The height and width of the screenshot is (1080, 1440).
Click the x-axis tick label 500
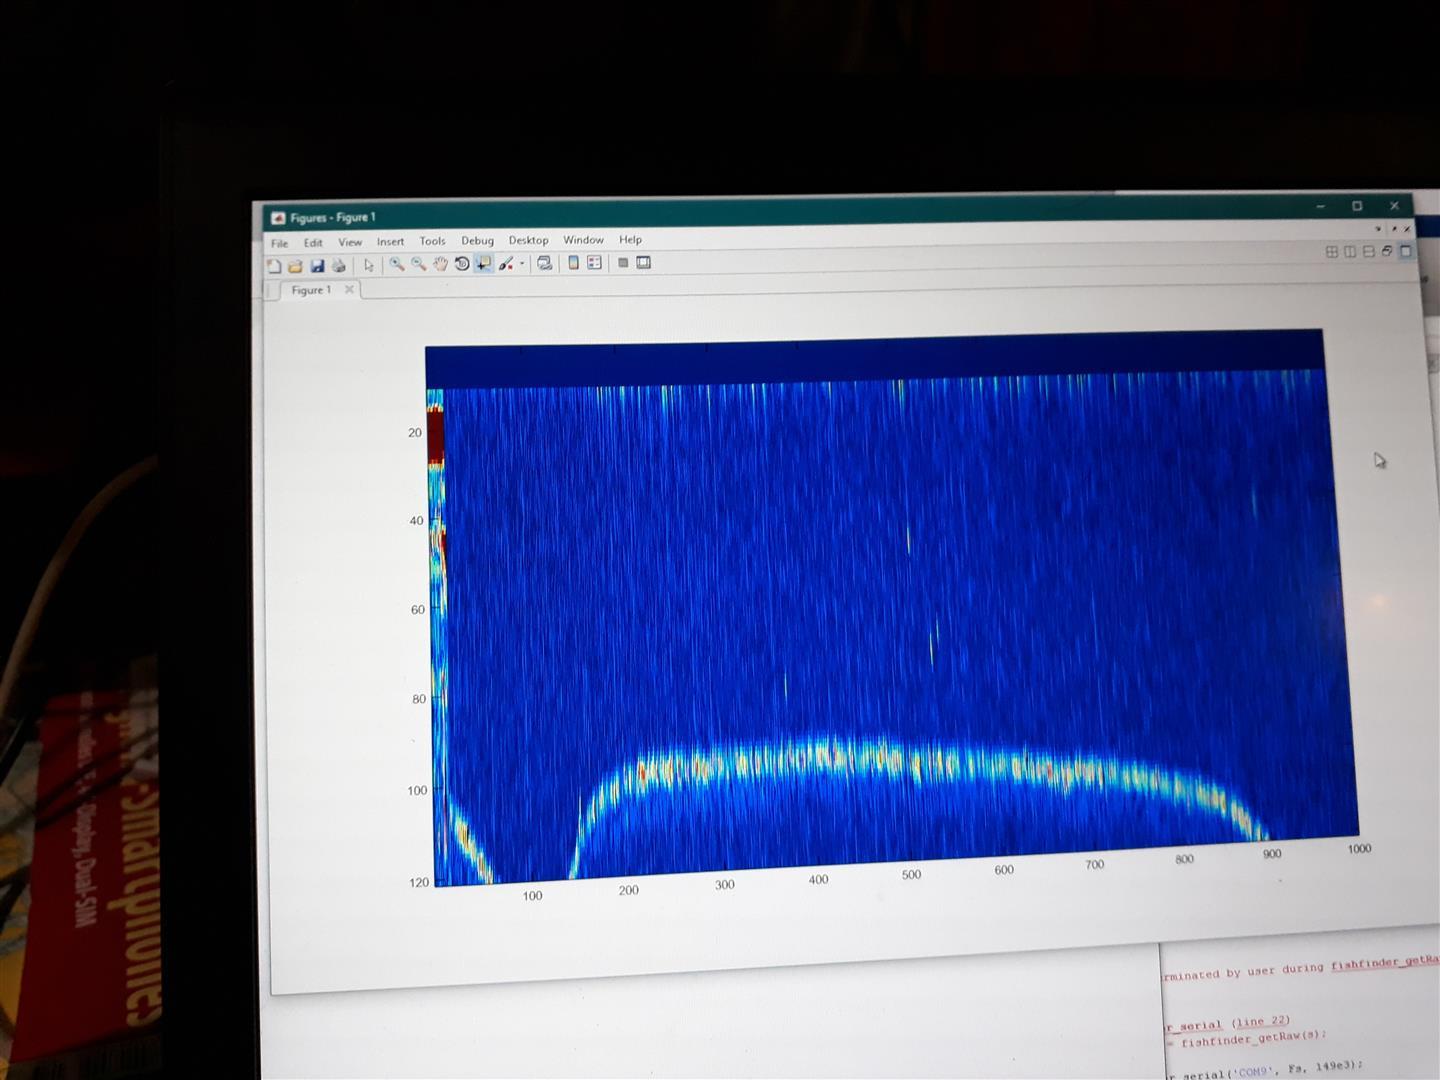point(911,874)
